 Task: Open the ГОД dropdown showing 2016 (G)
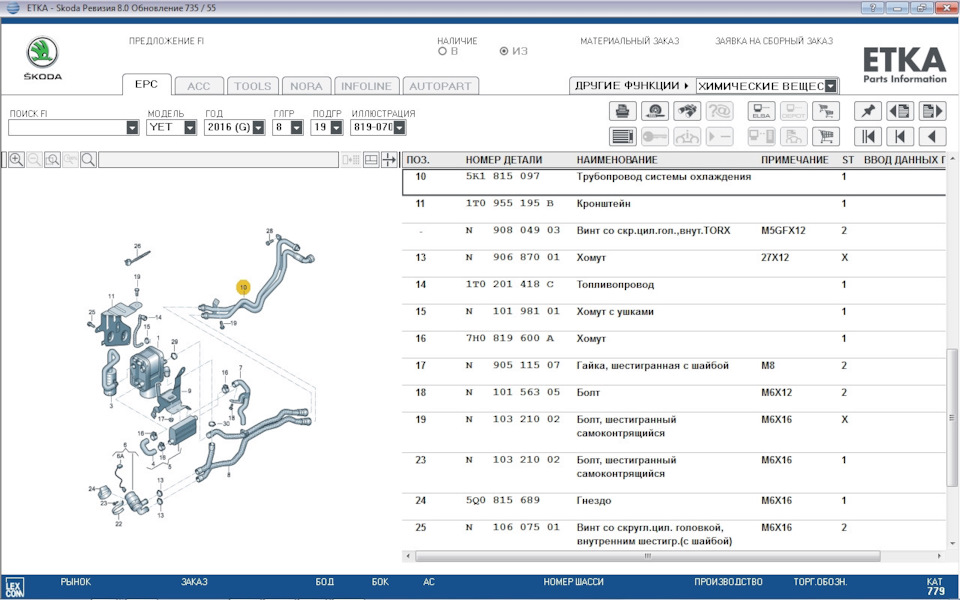(x=258, y=127)
